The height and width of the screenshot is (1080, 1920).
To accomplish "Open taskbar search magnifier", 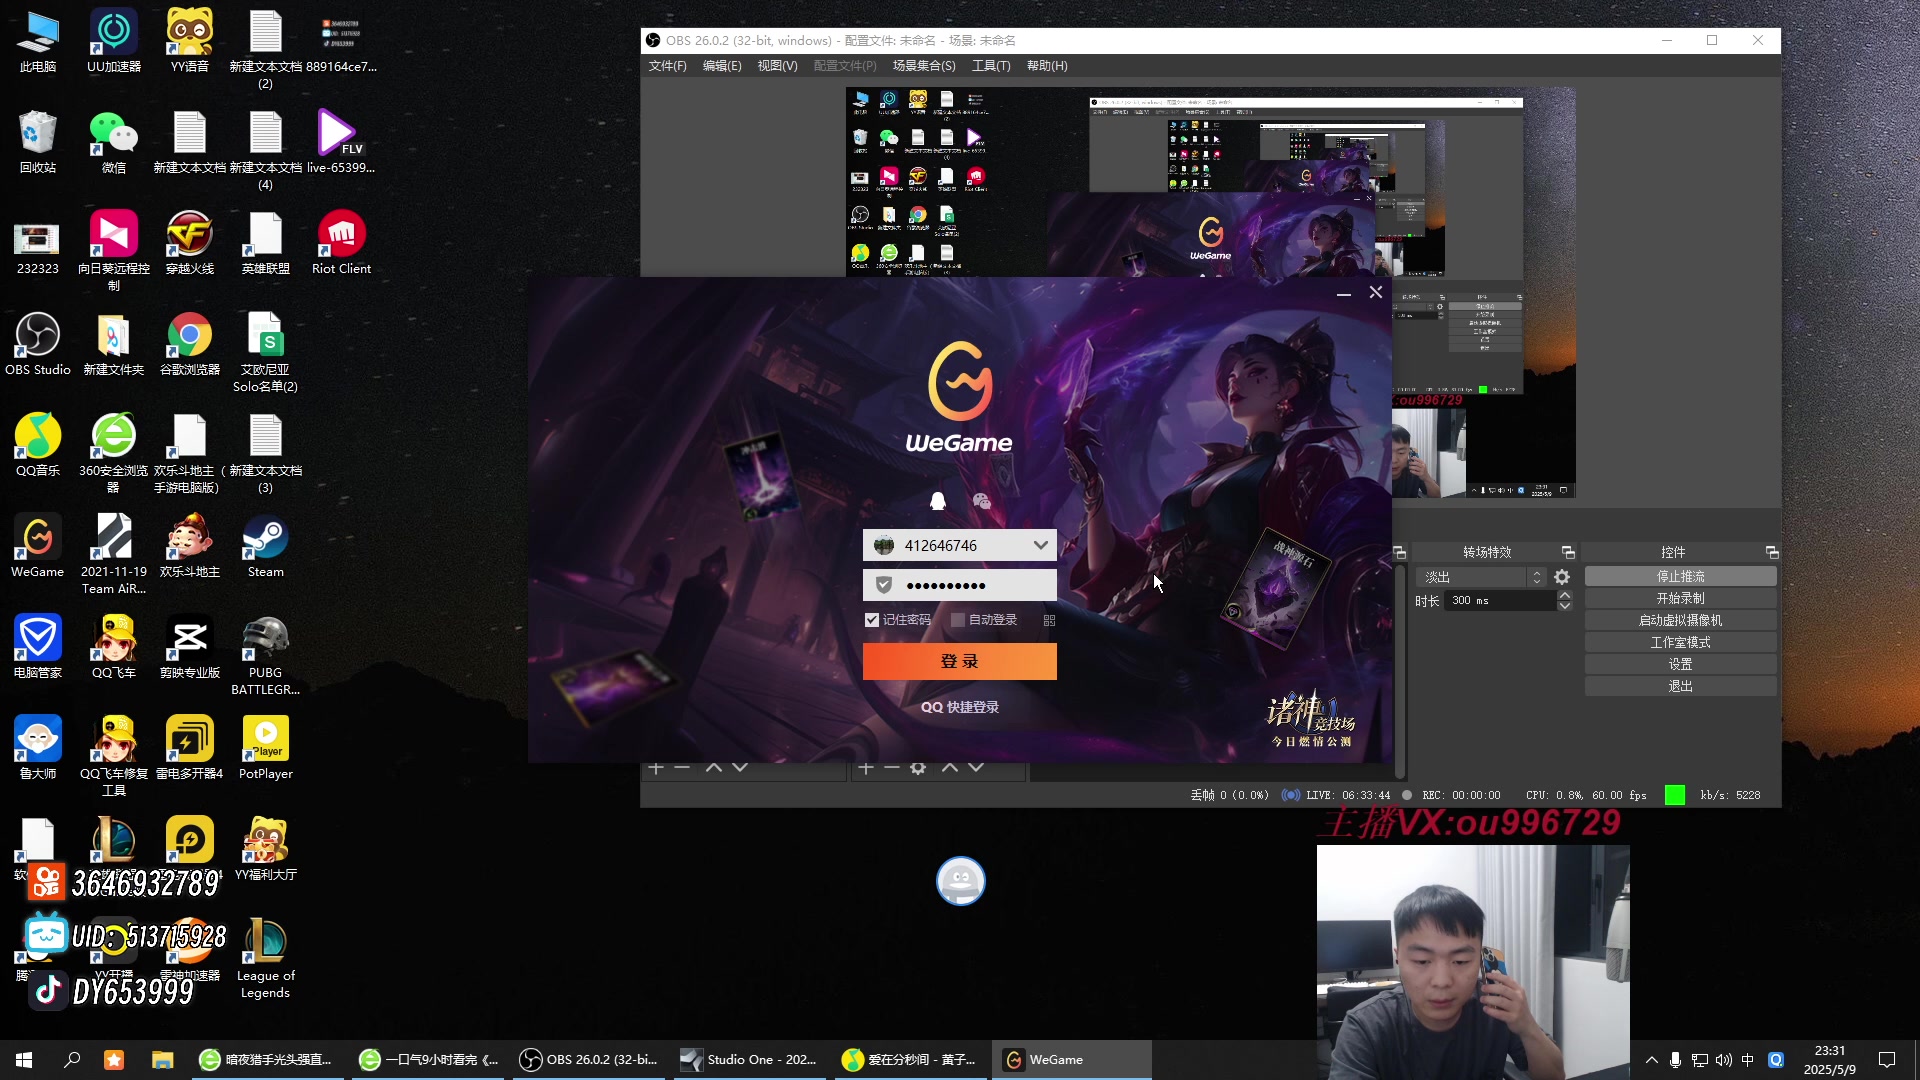I will coord(72,1060).
